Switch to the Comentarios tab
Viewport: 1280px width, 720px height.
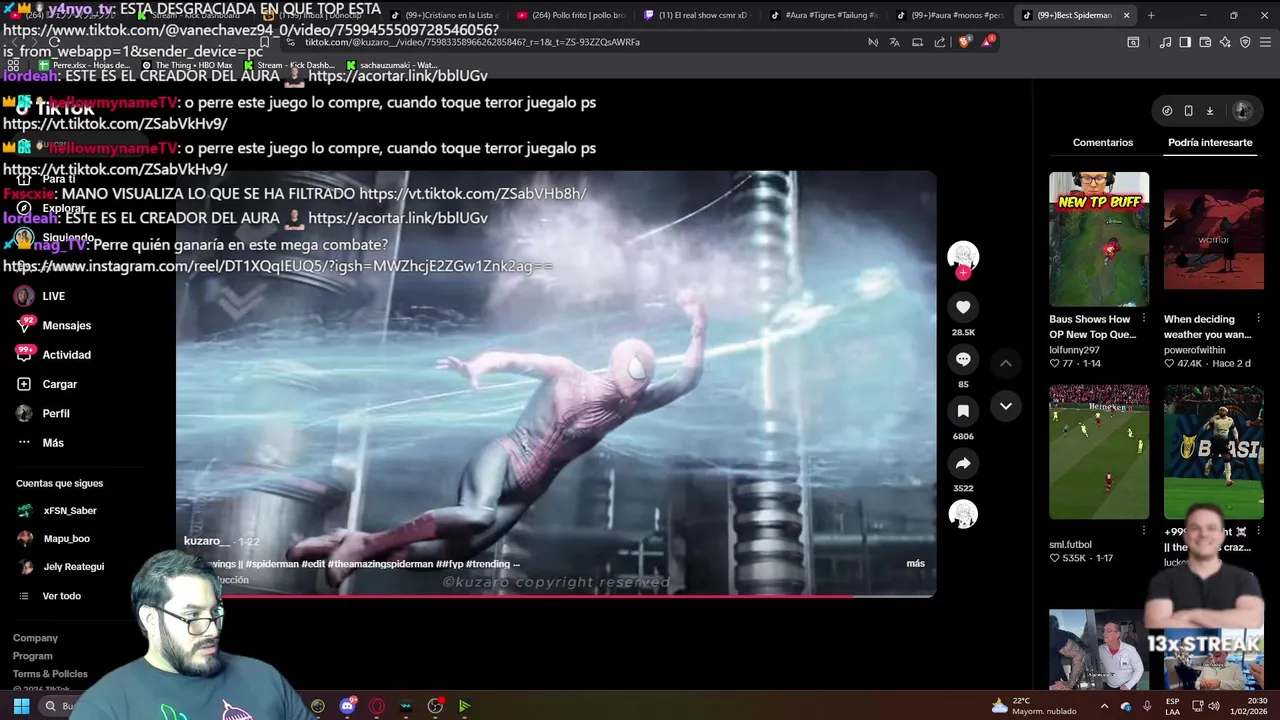pos(1103,143)
